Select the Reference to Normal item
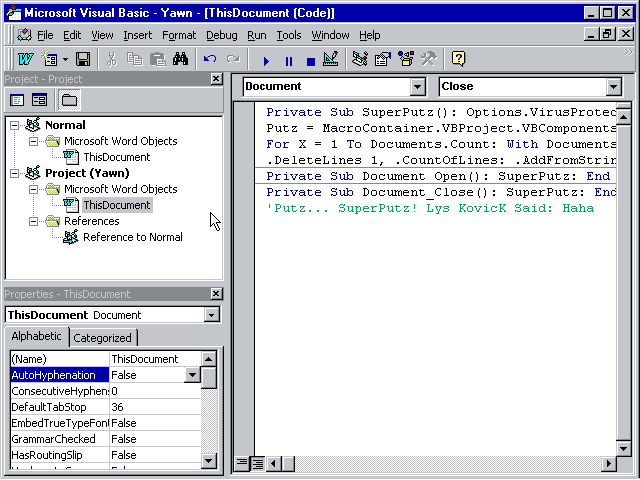Image resolution: width=640 pixels, height=480 pixels. [133, 237]
